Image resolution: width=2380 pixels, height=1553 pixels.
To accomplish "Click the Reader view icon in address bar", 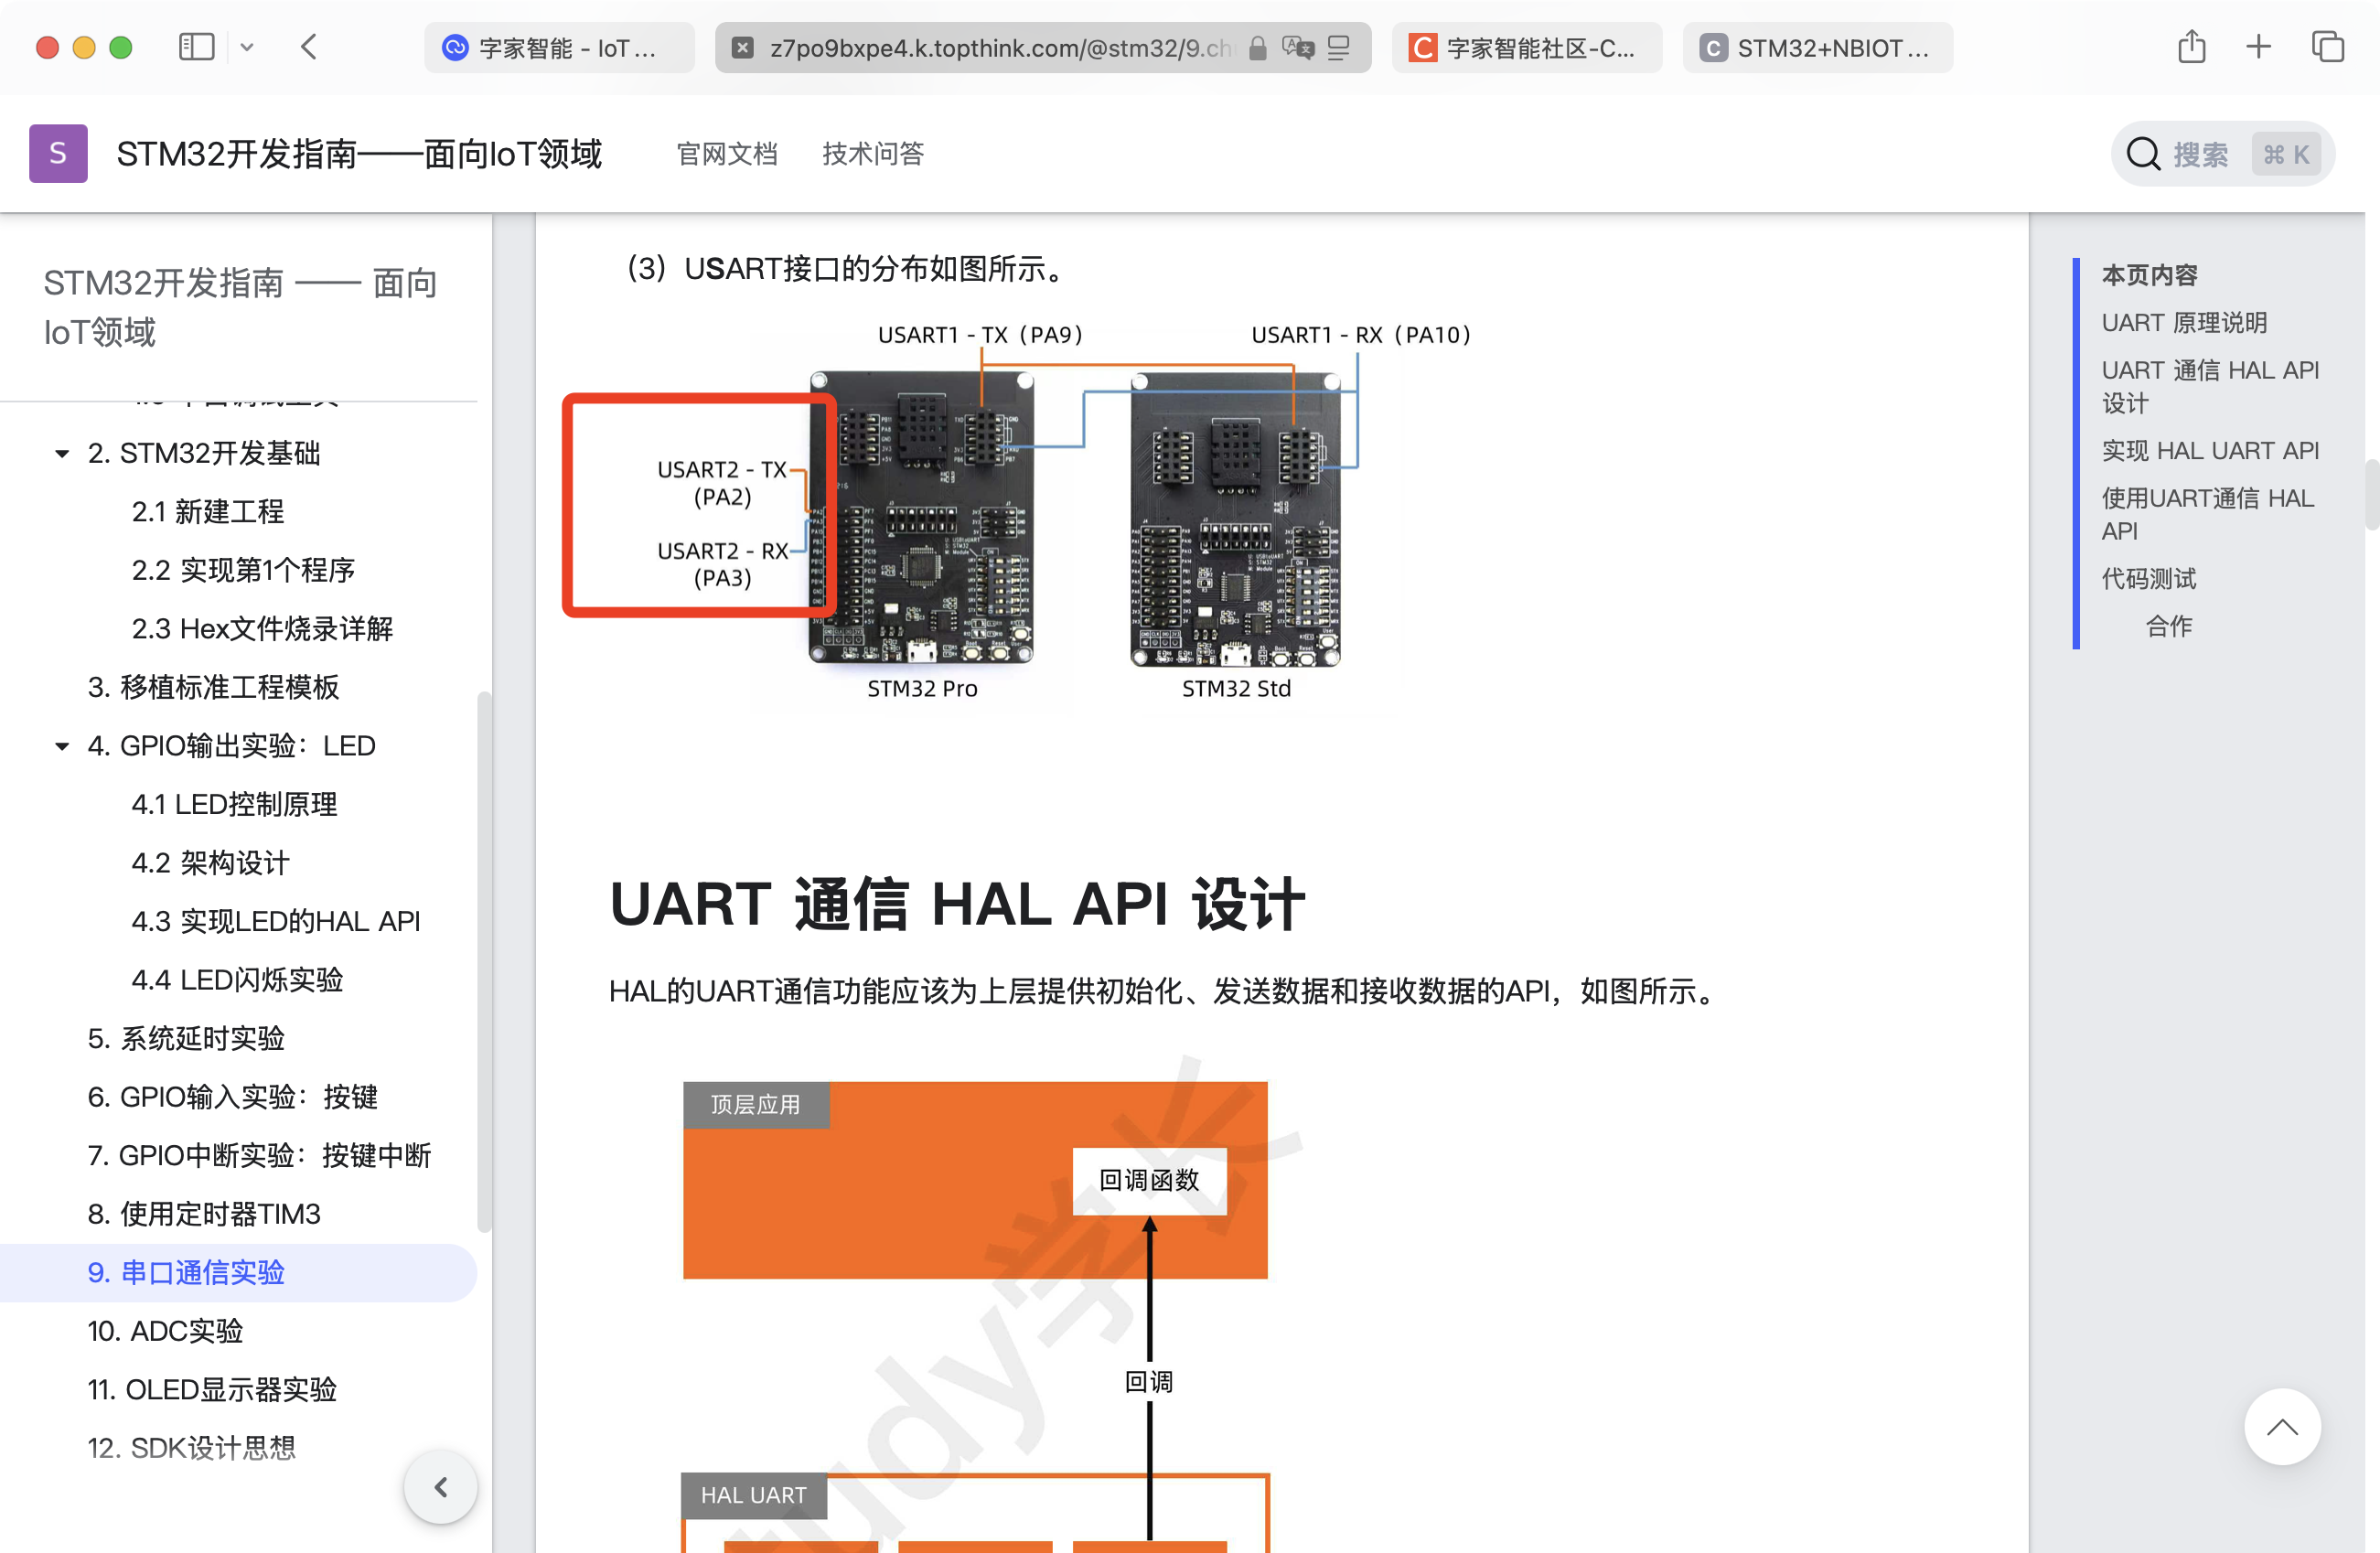I will pyautogui.click(x=1339, y=48).
